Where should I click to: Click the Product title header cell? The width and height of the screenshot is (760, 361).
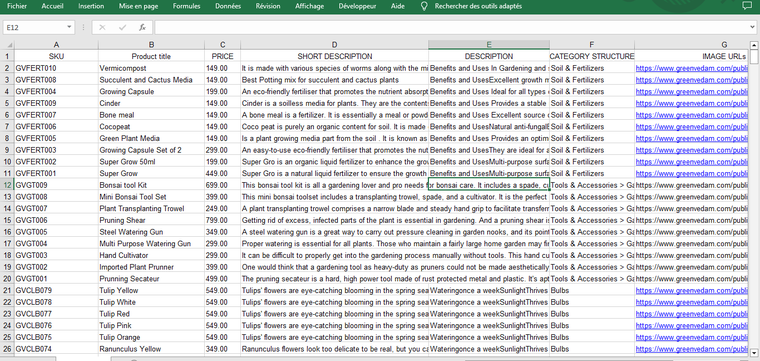click(151, 56)
